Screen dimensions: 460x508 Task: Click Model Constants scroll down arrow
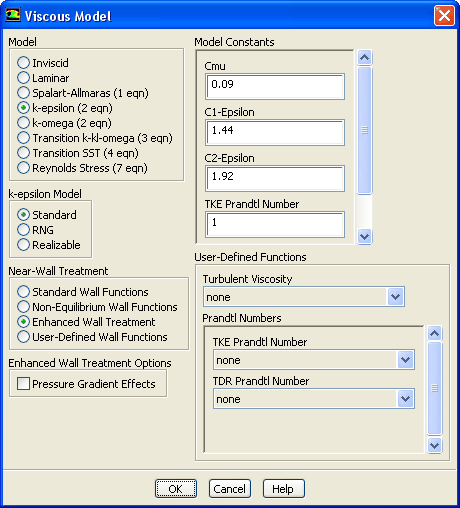pos(364,237)
